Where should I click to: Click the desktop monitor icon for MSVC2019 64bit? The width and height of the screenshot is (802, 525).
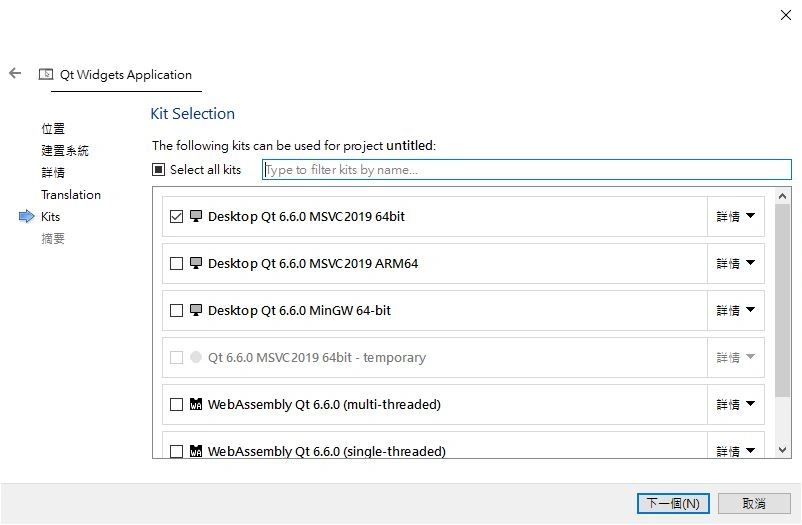tap(196, 217)
